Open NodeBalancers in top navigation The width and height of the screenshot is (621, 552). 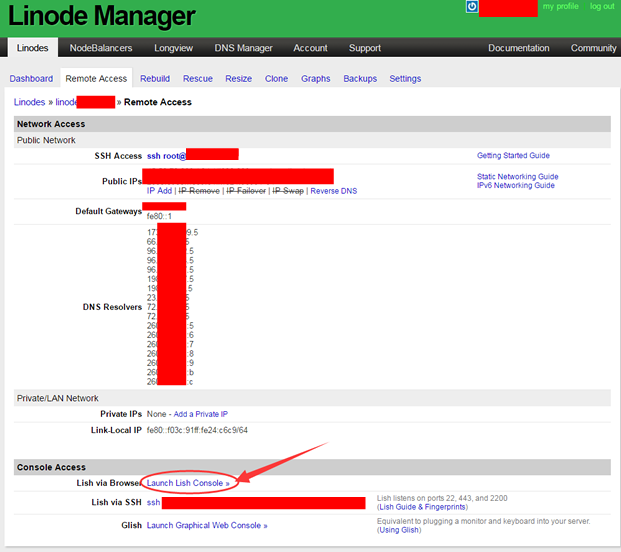pyautogui.click(x=101, y=48)
